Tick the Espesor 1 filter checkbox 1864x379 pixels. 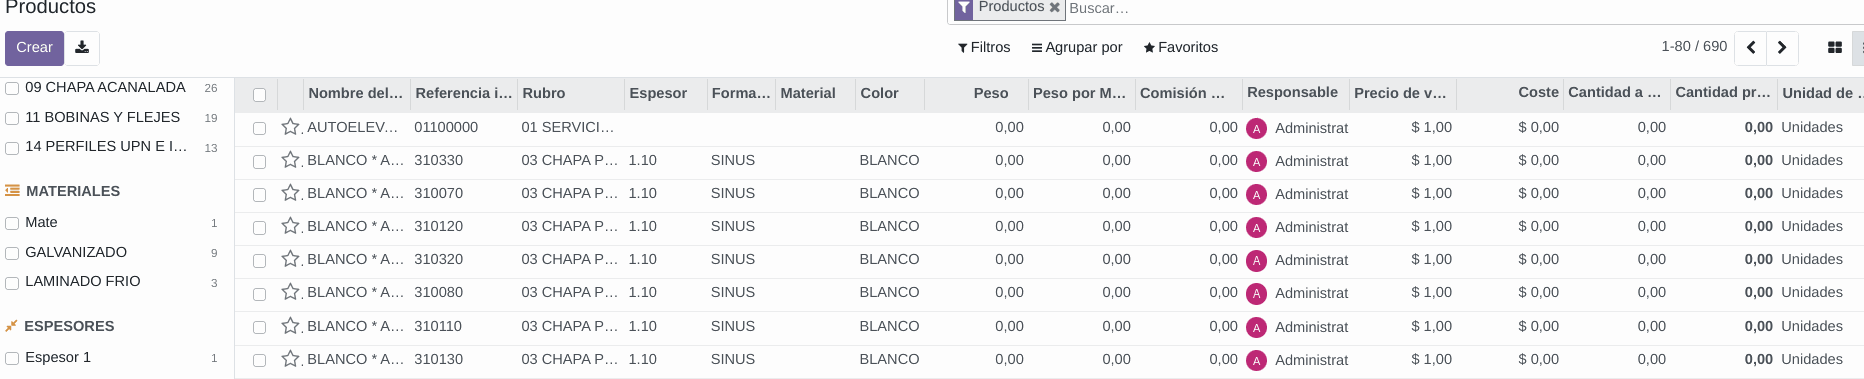(x=12, y=358)
